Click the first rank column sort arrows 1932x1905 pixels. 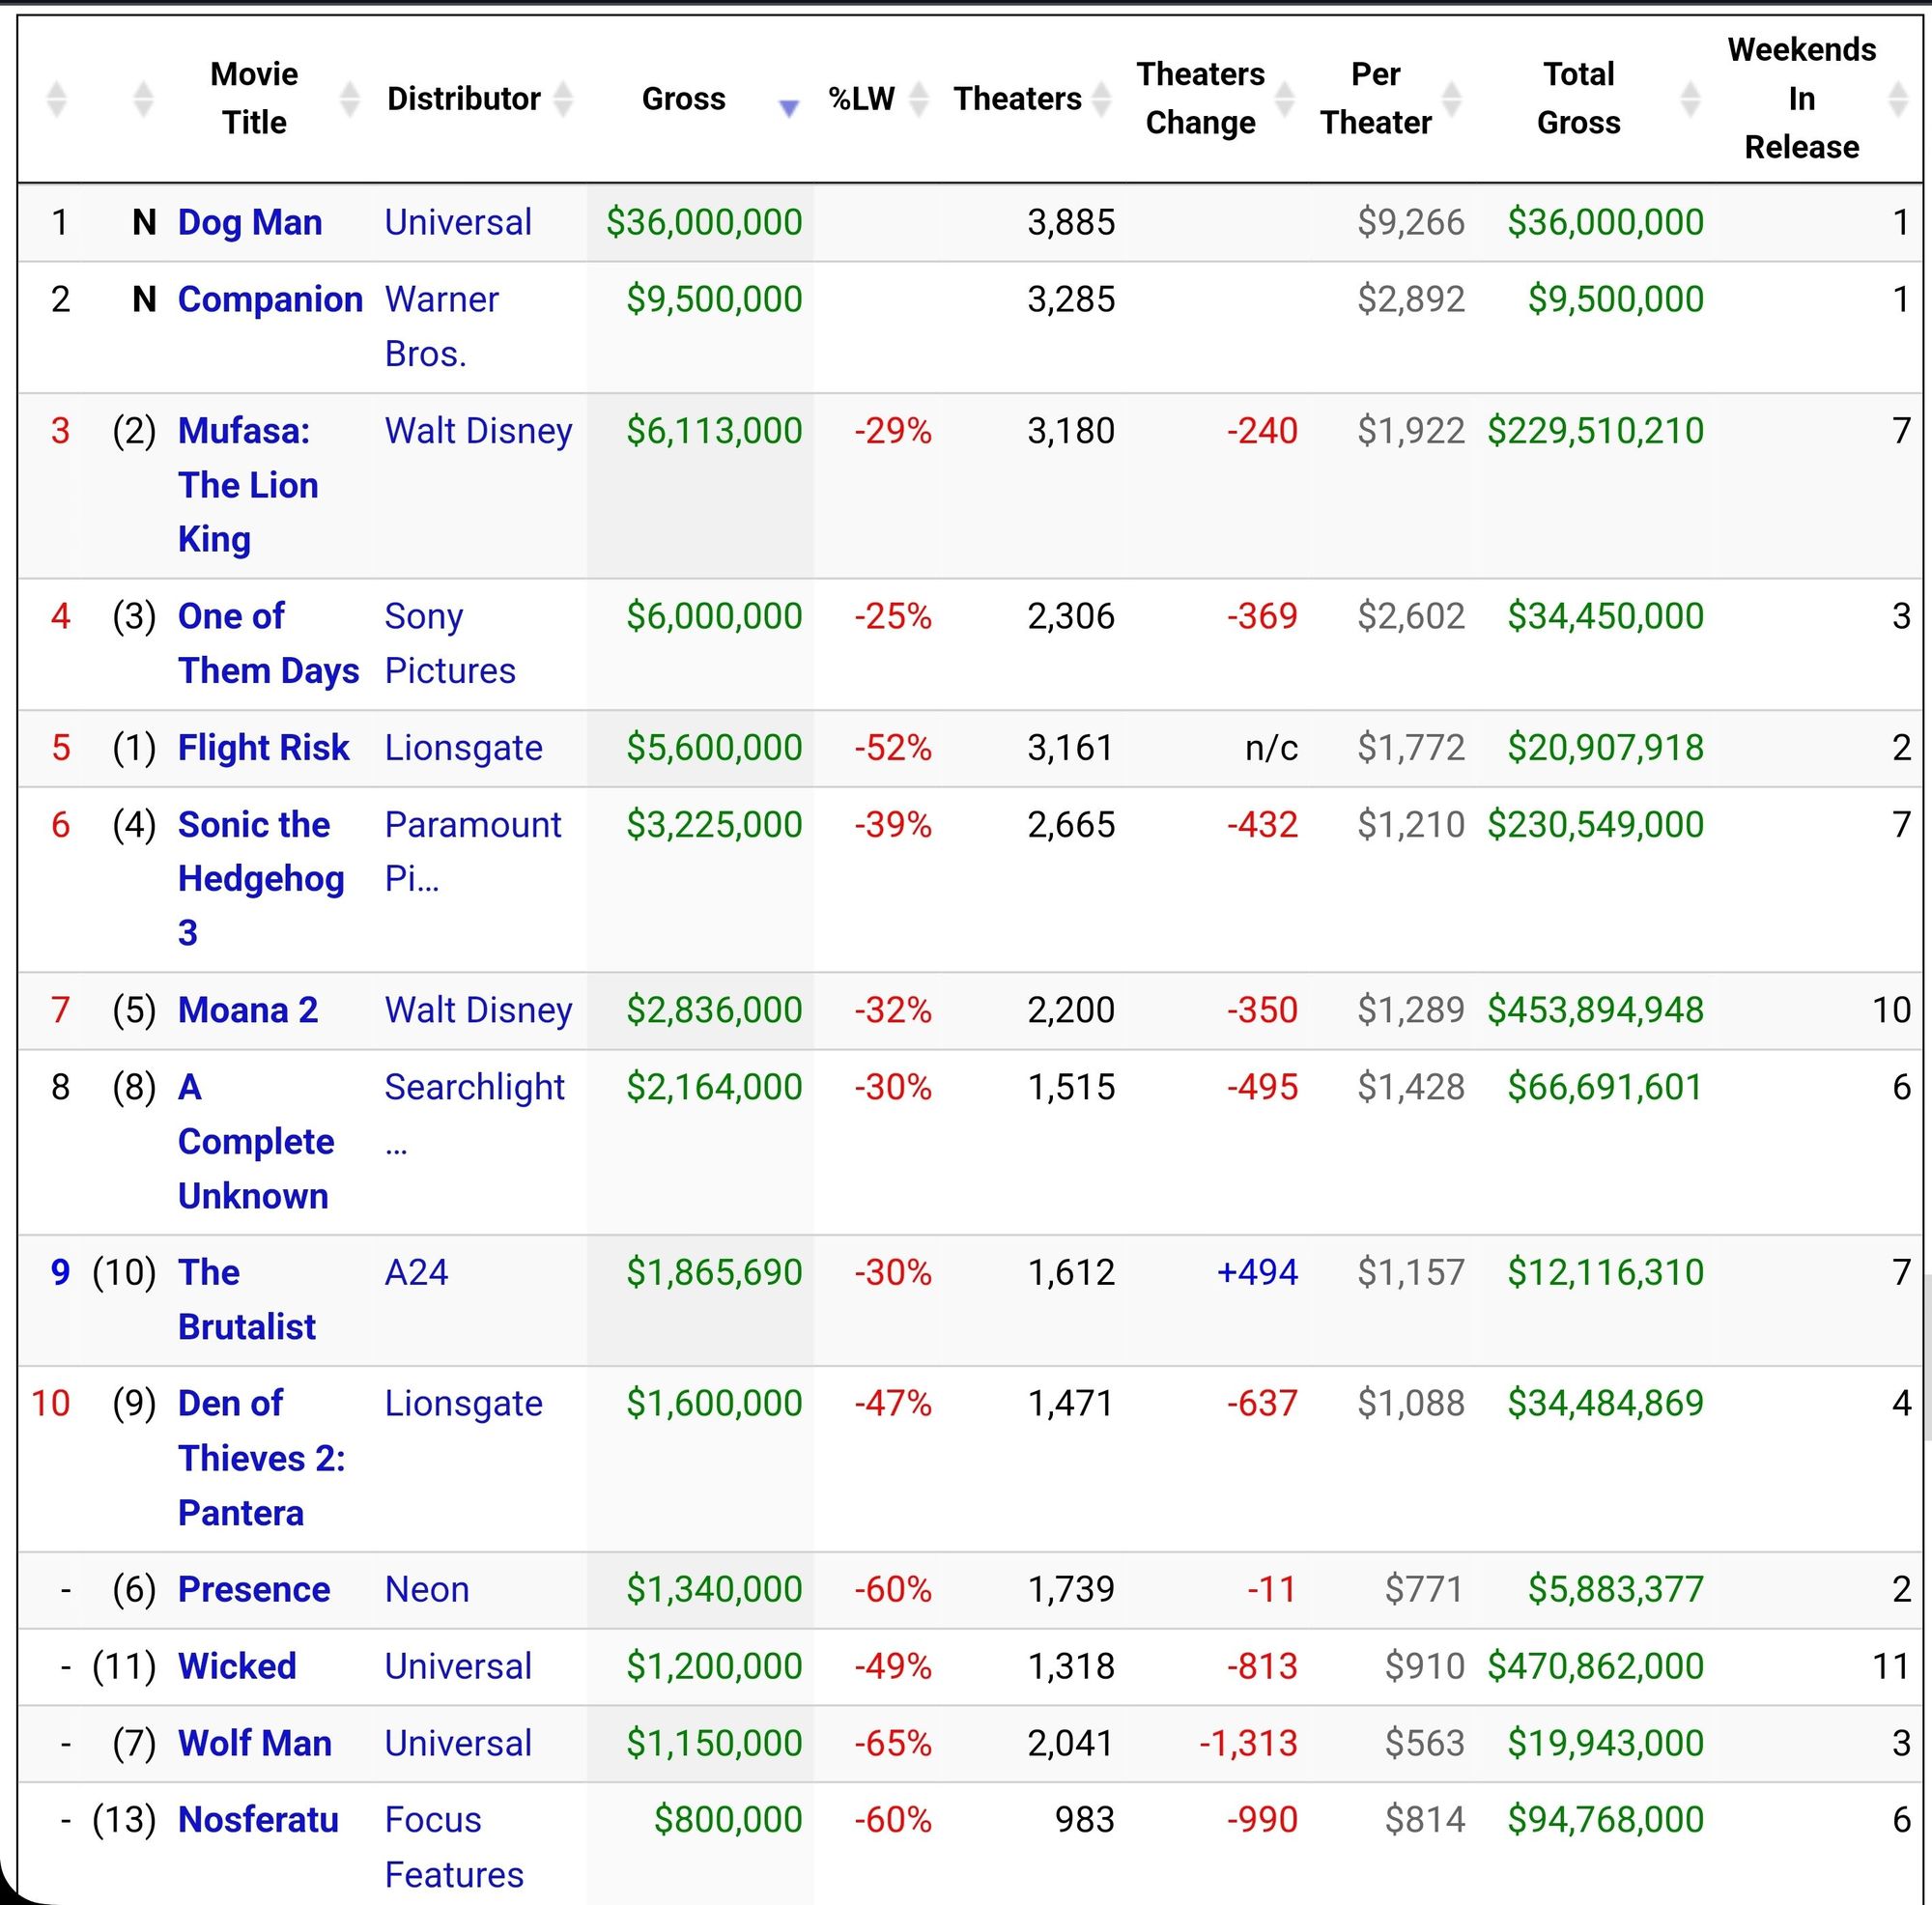click(57, 99)
